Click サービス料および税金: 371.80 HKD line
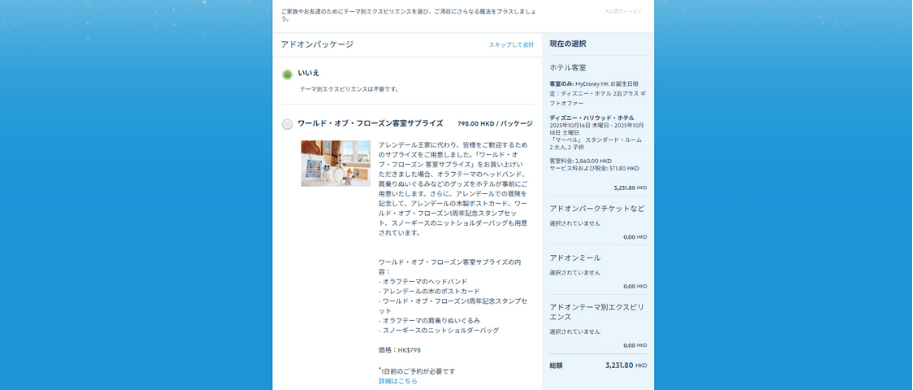Image resolution: width=913 pixels, height=390 pixels. click(x=594, y=168)
